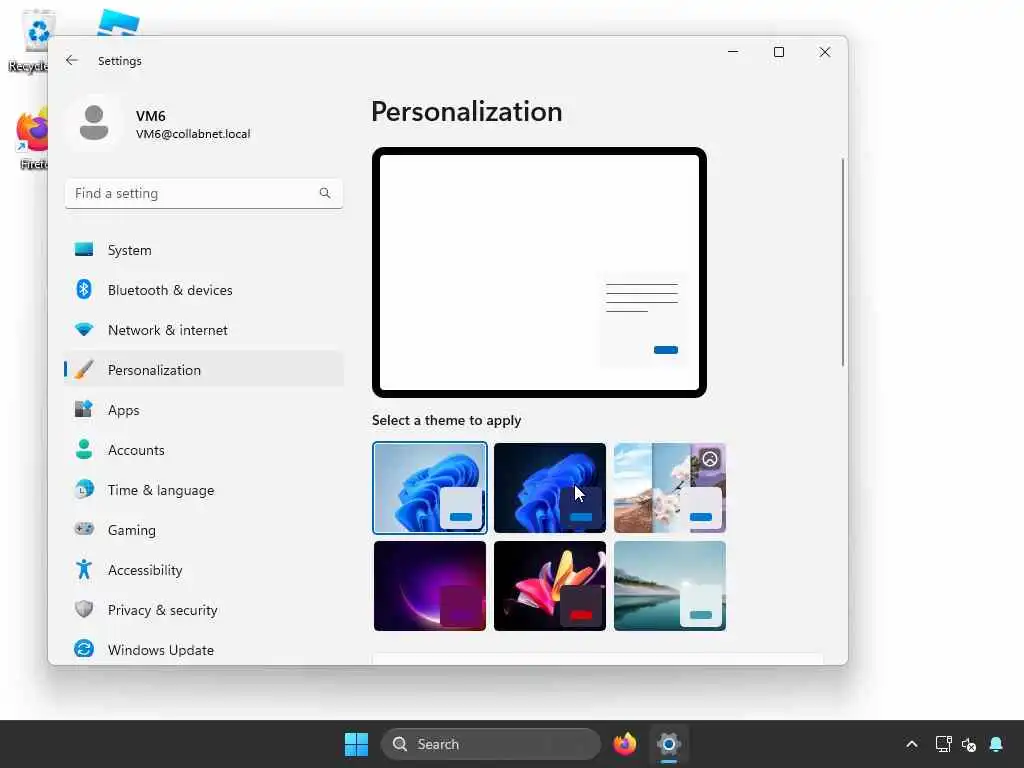Click the back arrow in Settings
Viewport: 1024px width, 768px height.
click(x=72, y=60)
